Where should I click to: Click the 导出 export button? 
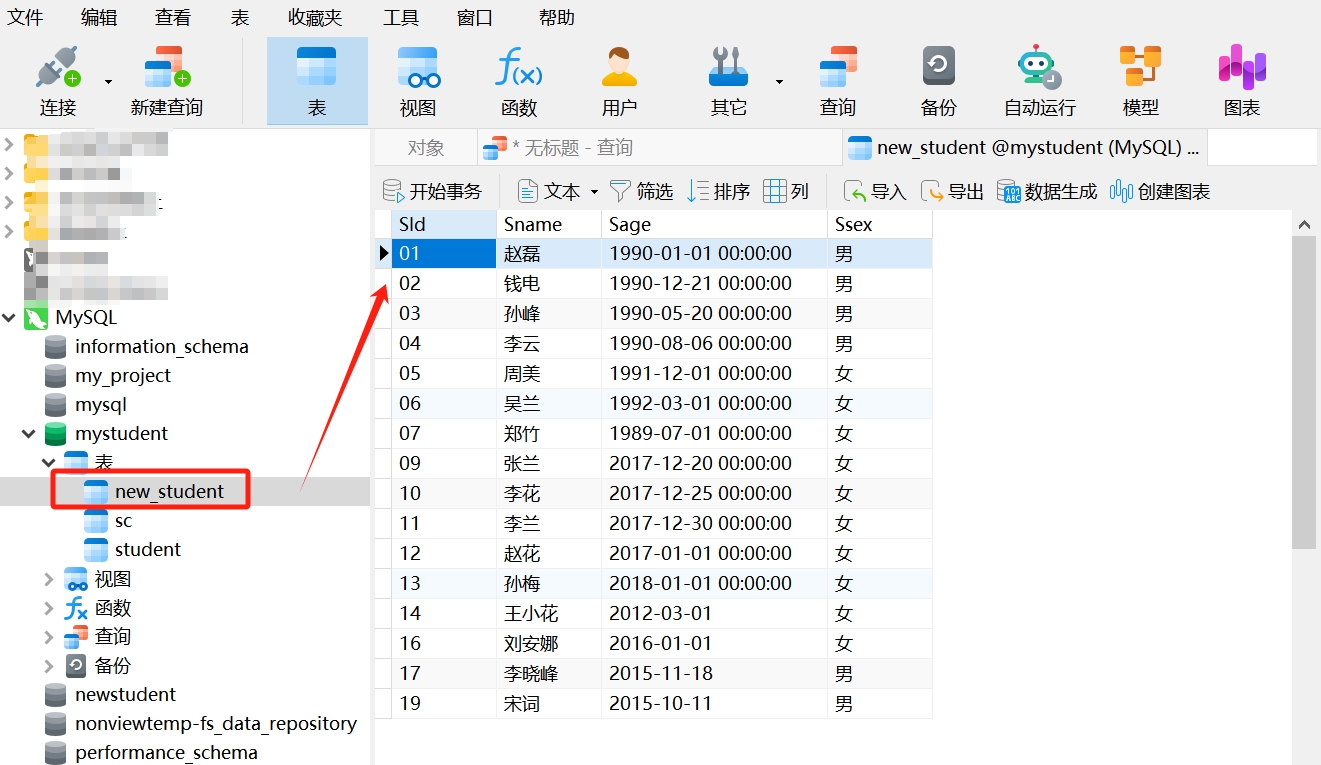pyautogui.click(x=953, y=191)
